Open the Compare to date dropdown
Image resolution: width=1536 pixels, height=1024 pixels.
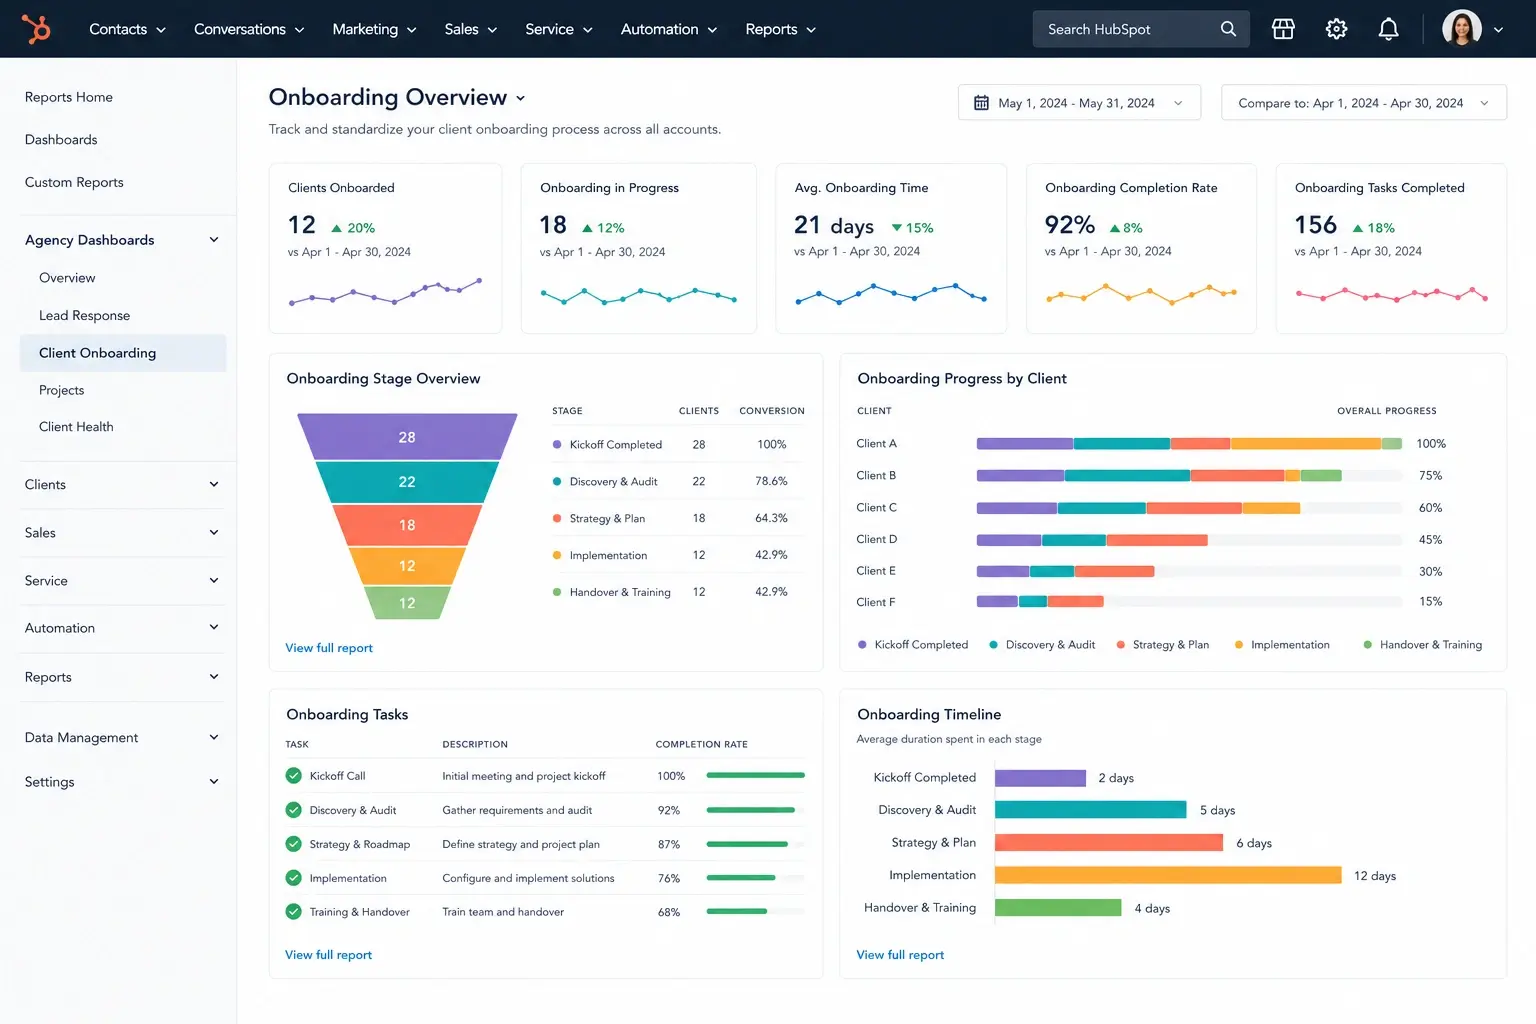click(x=1363, y=103)
